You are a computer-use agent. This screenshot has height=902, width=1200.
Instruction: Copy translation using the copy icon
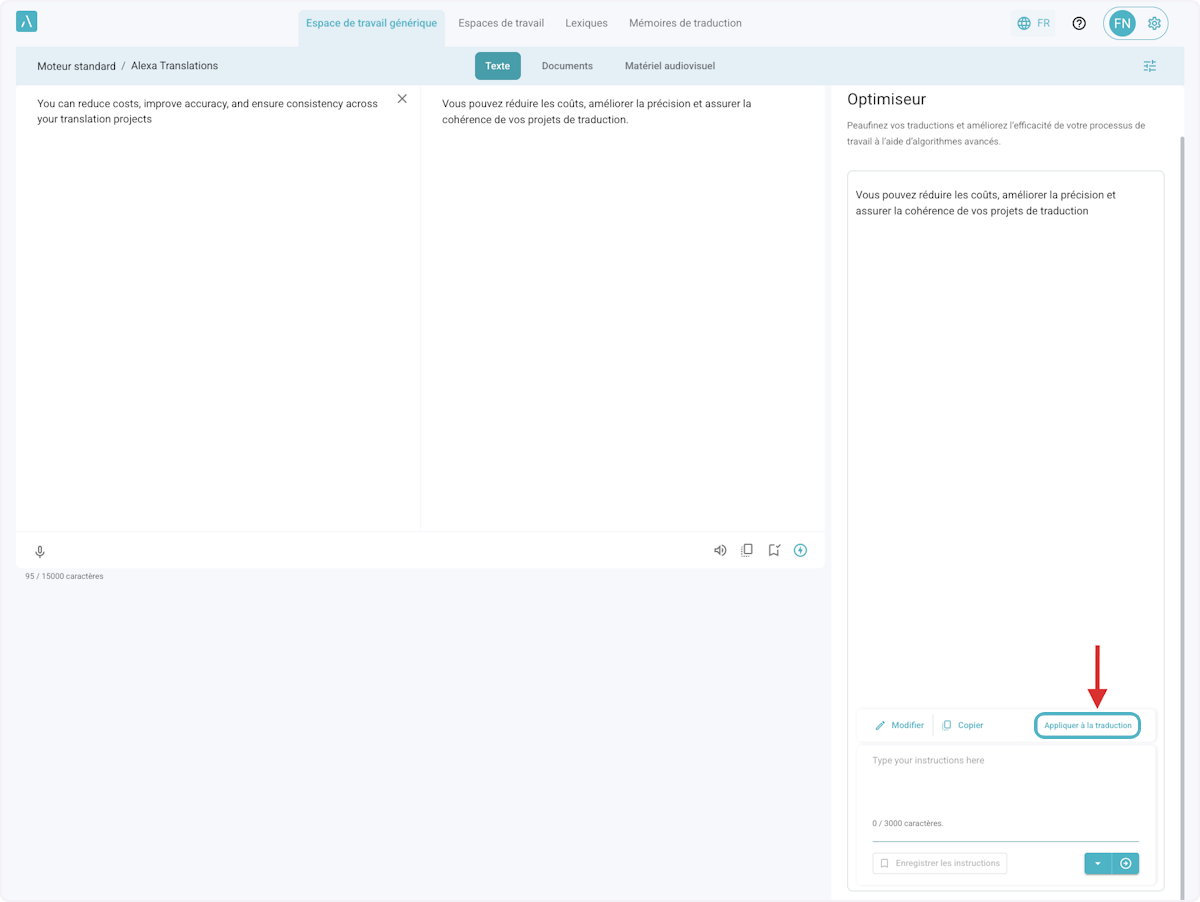coord(747,550)
